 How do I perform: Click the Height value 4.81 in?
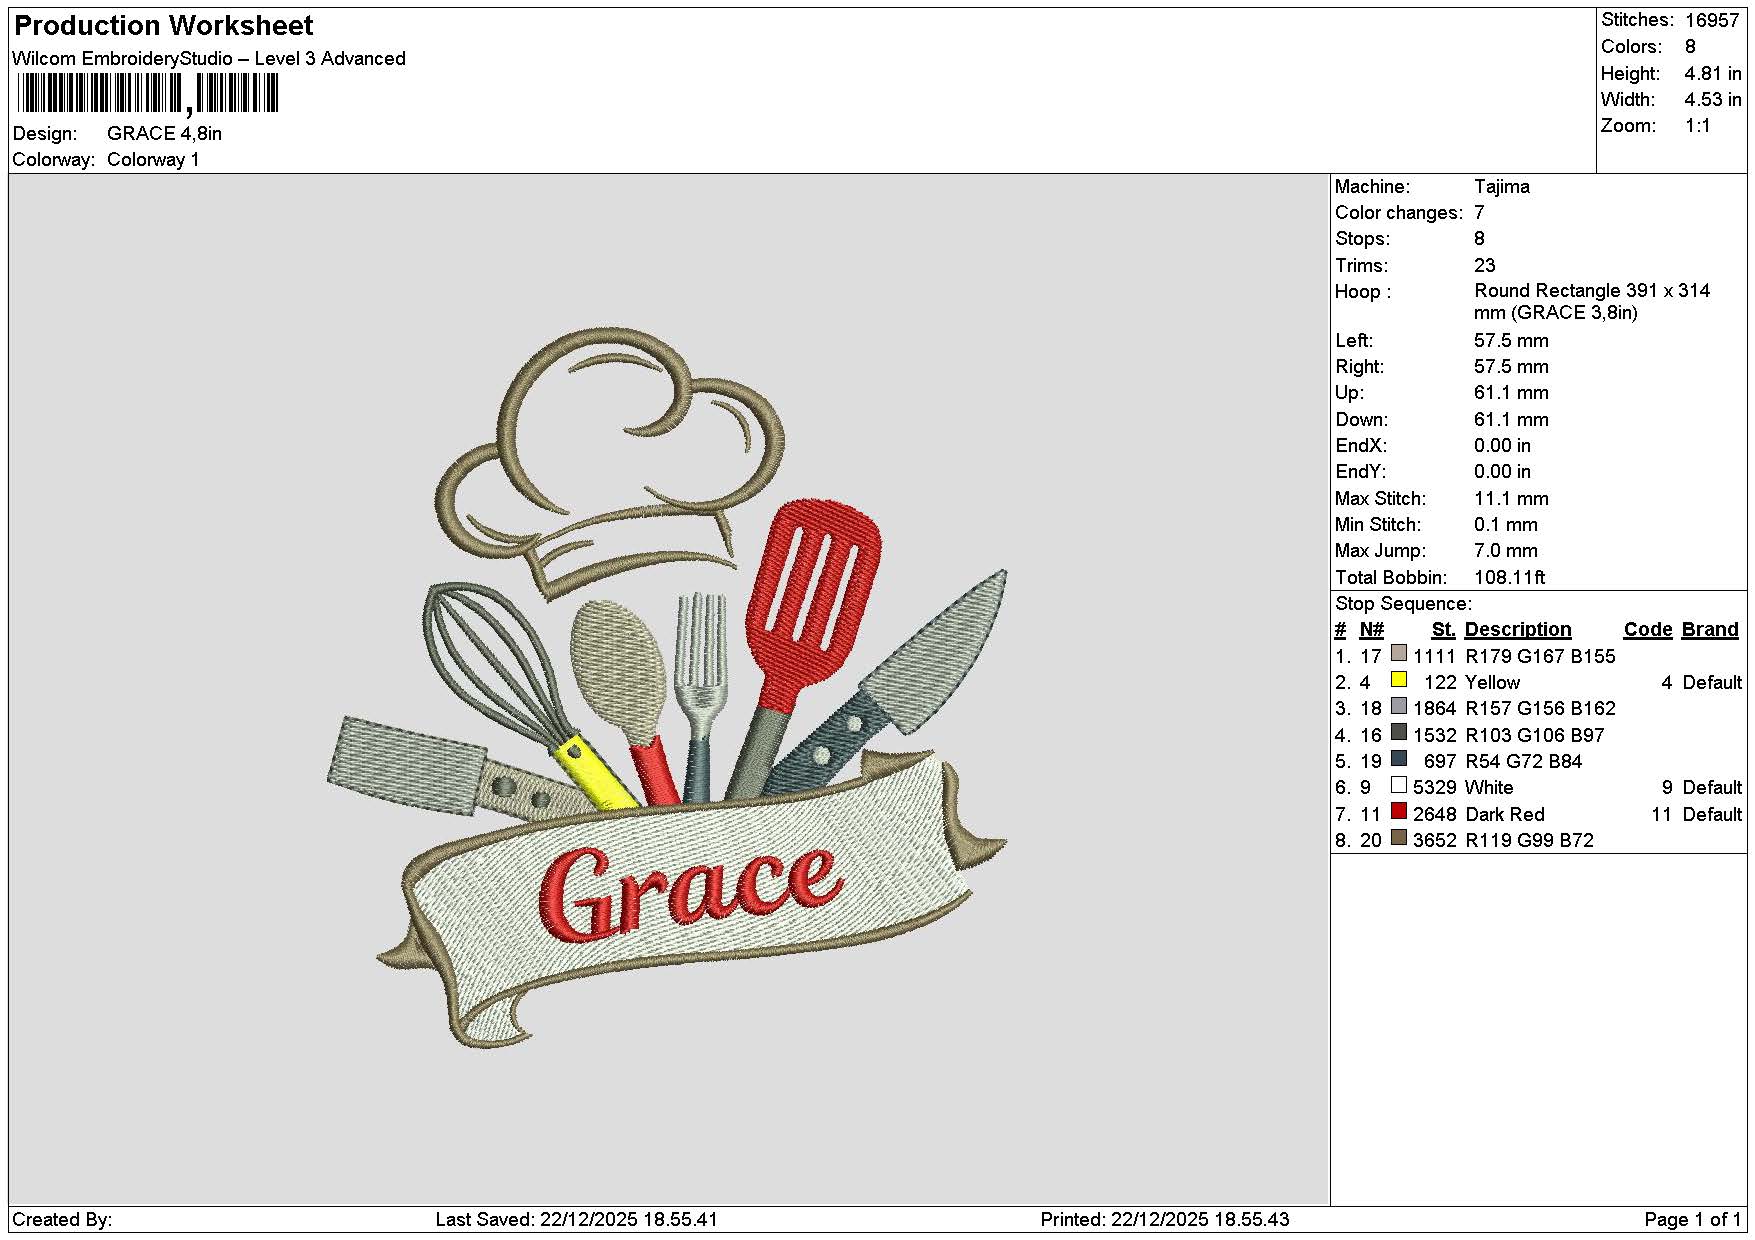pyautogui.click(x=1712, y=73)
